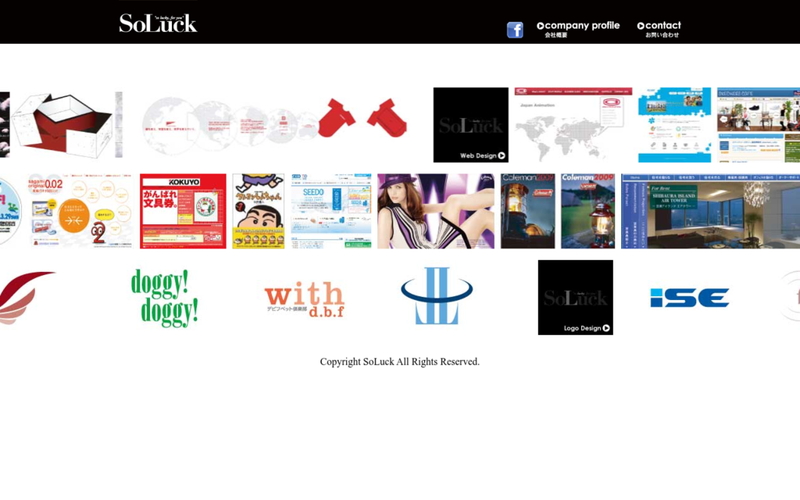This screenshot has height=500, width=800.
Task: Open the Crayon Shin-chan cartoon thumbnail
Action: tap(259, 211)
